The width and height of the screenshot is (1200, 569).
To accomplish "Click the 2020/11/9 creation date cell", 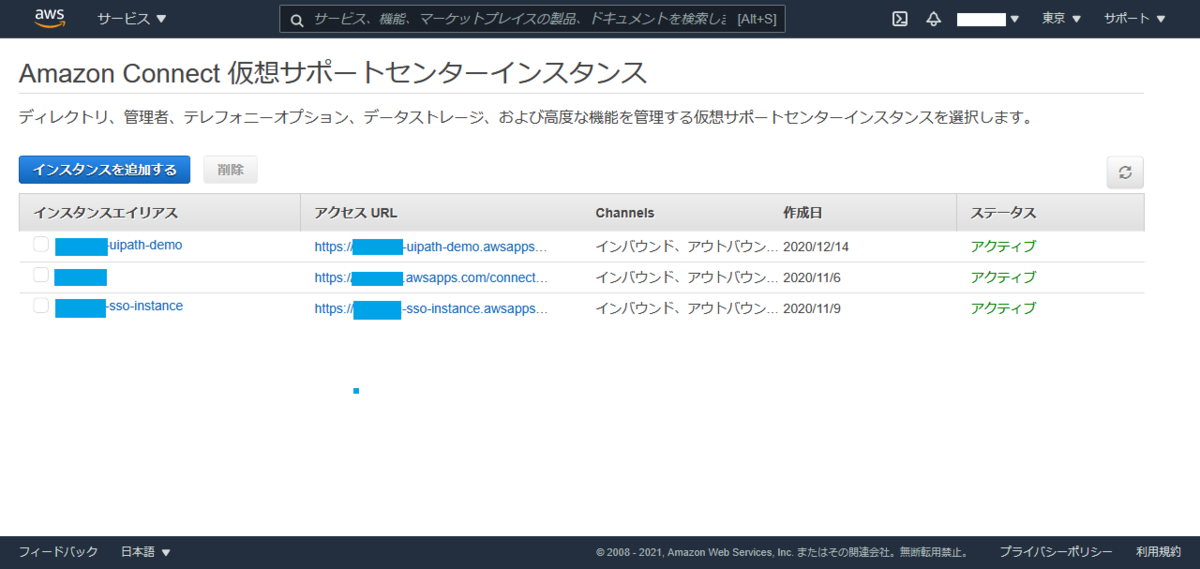I will click(812, 308).
